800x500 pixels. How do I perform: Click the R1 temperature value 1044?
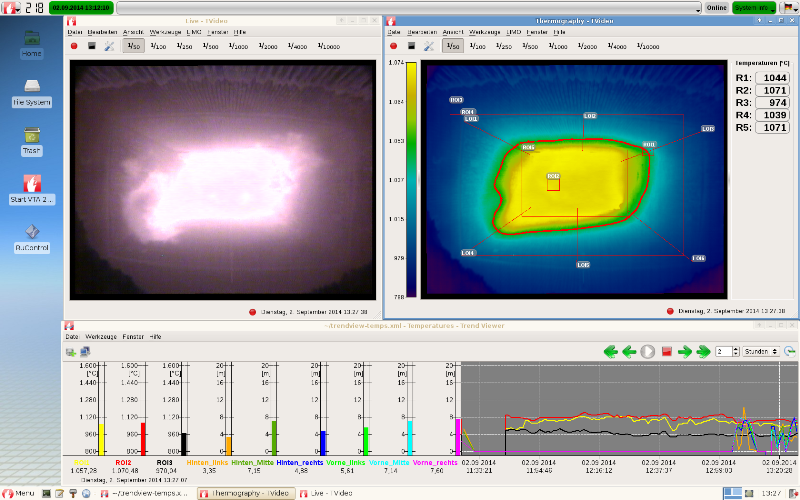click(772, 78)
